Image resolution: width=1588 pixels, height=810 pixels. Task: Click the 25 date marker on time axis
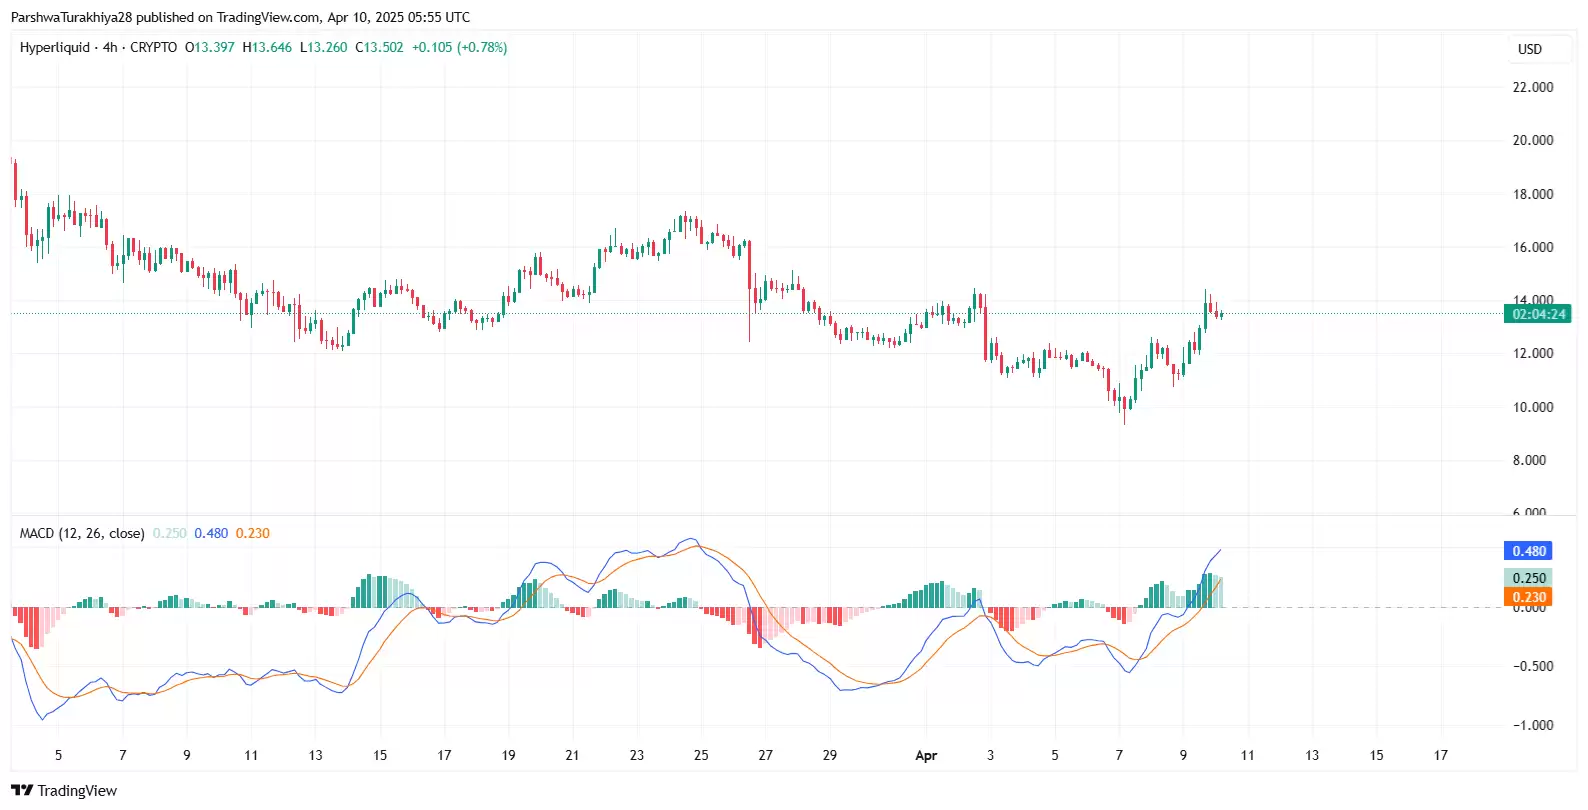[x=701, y=755]
